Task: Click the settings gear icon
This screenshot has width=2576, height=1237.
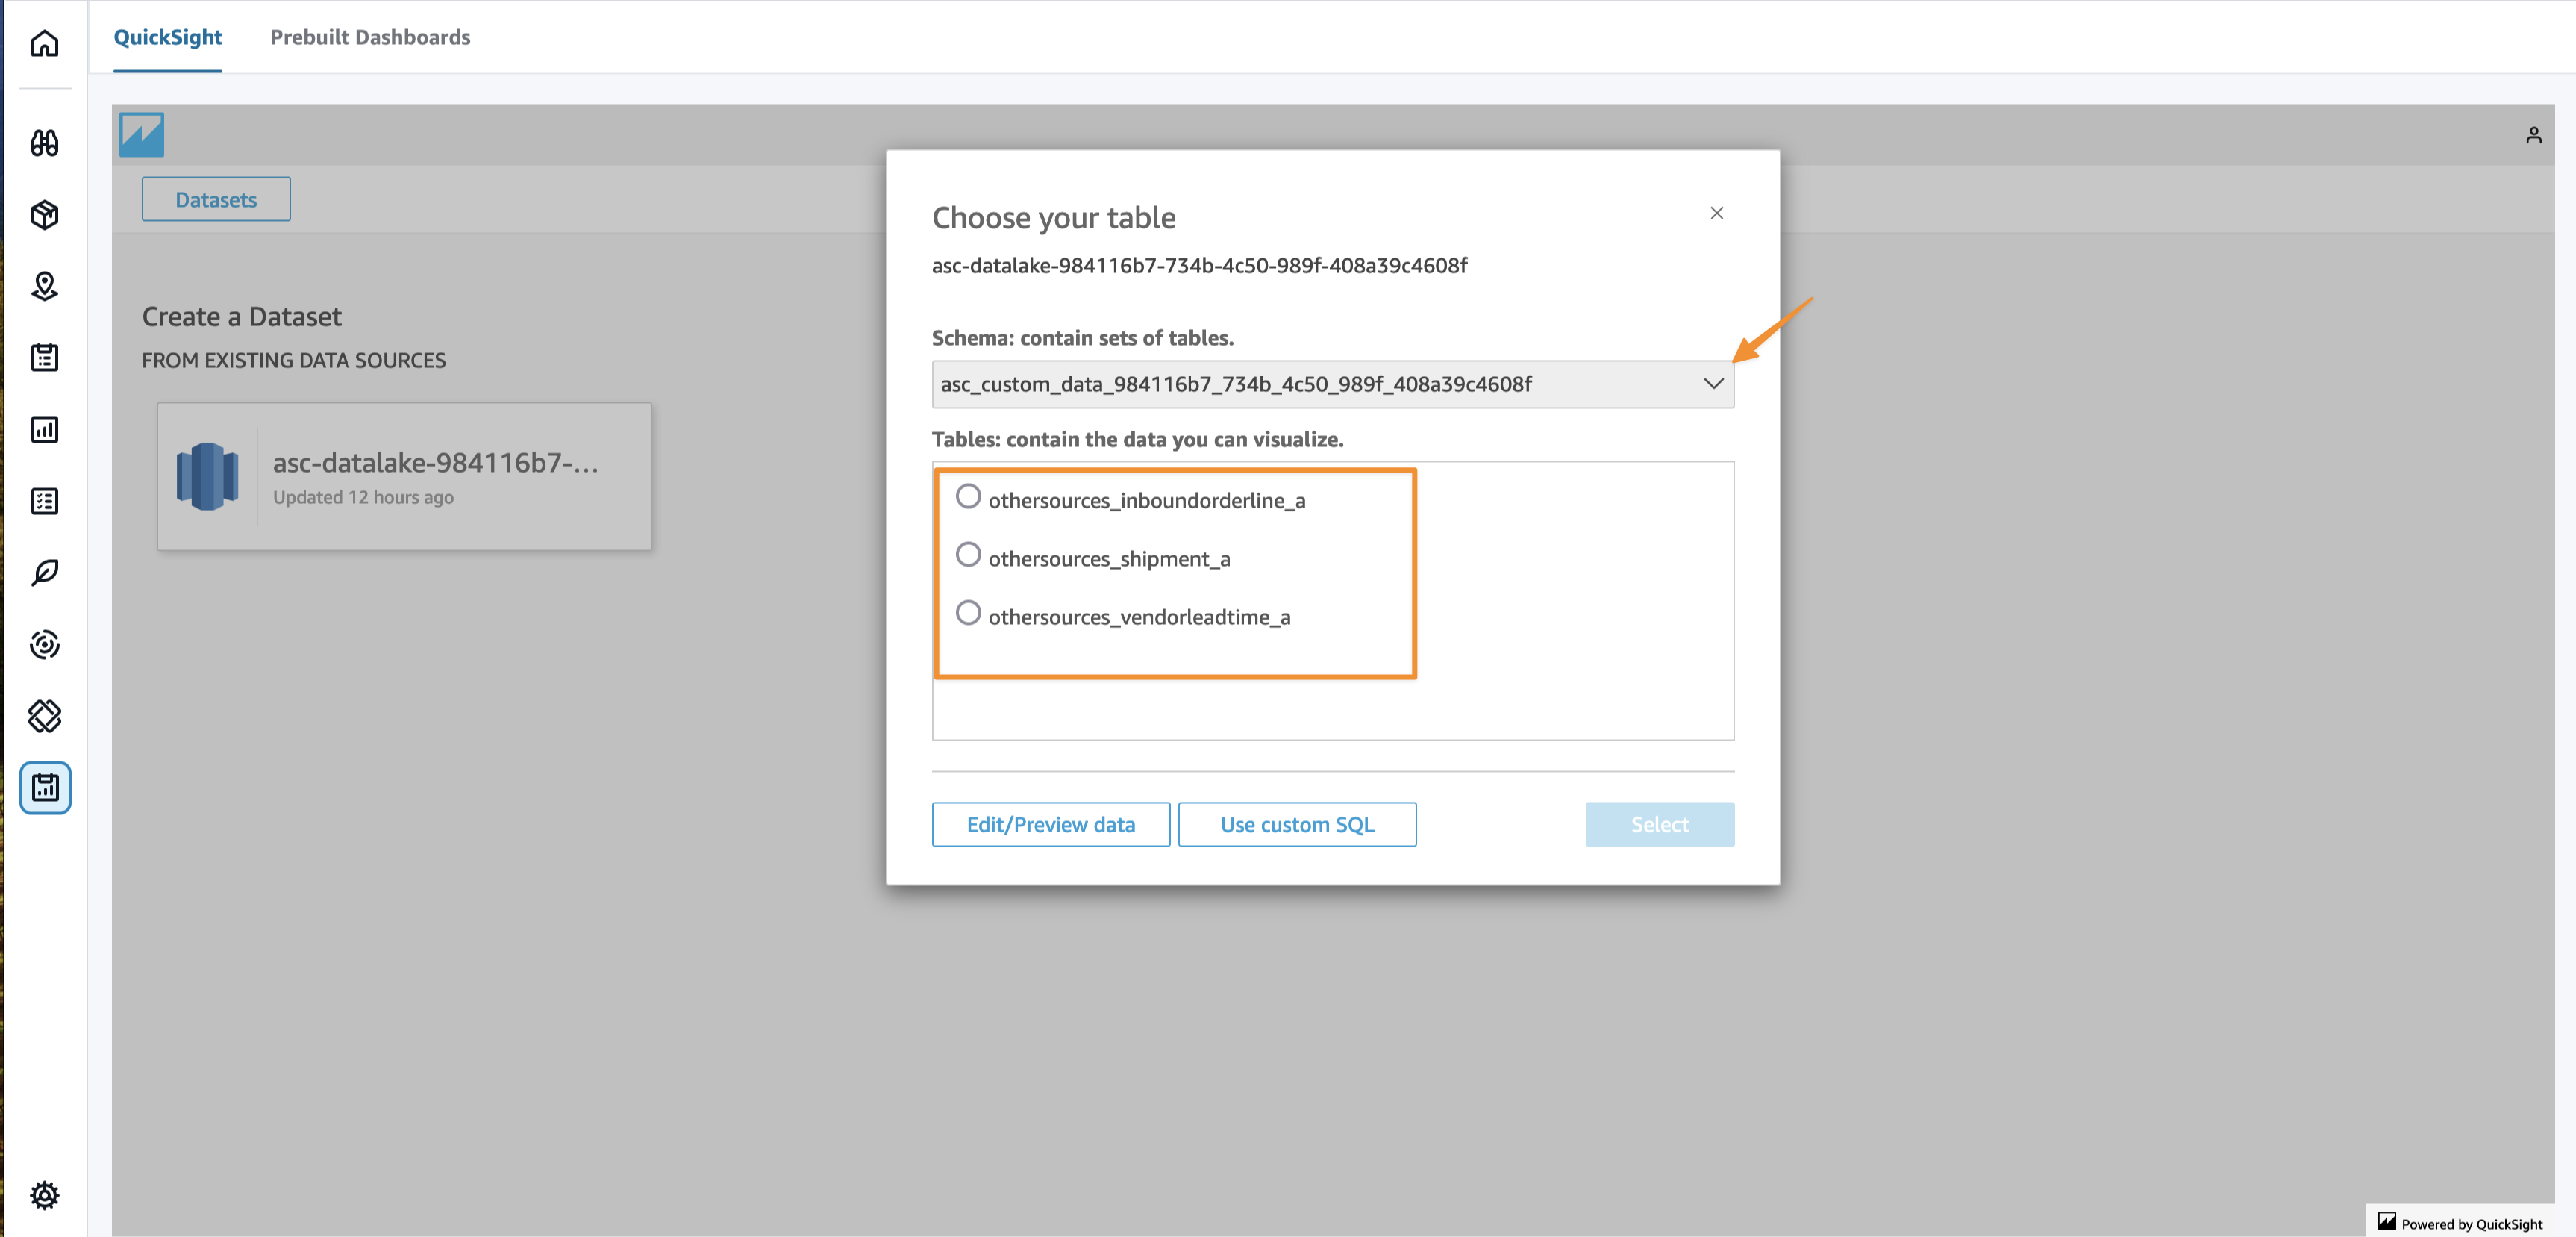Action: click(44, 1195)
